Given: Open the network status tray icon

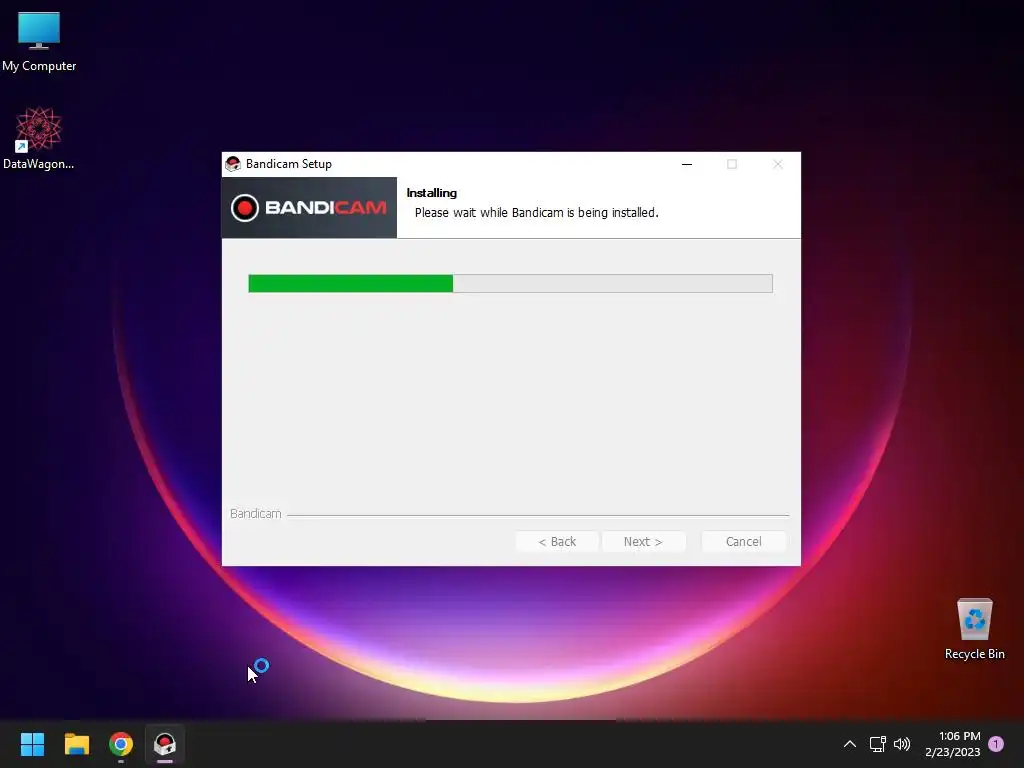Looking at the screenshot, I should [x=877, y=744].
